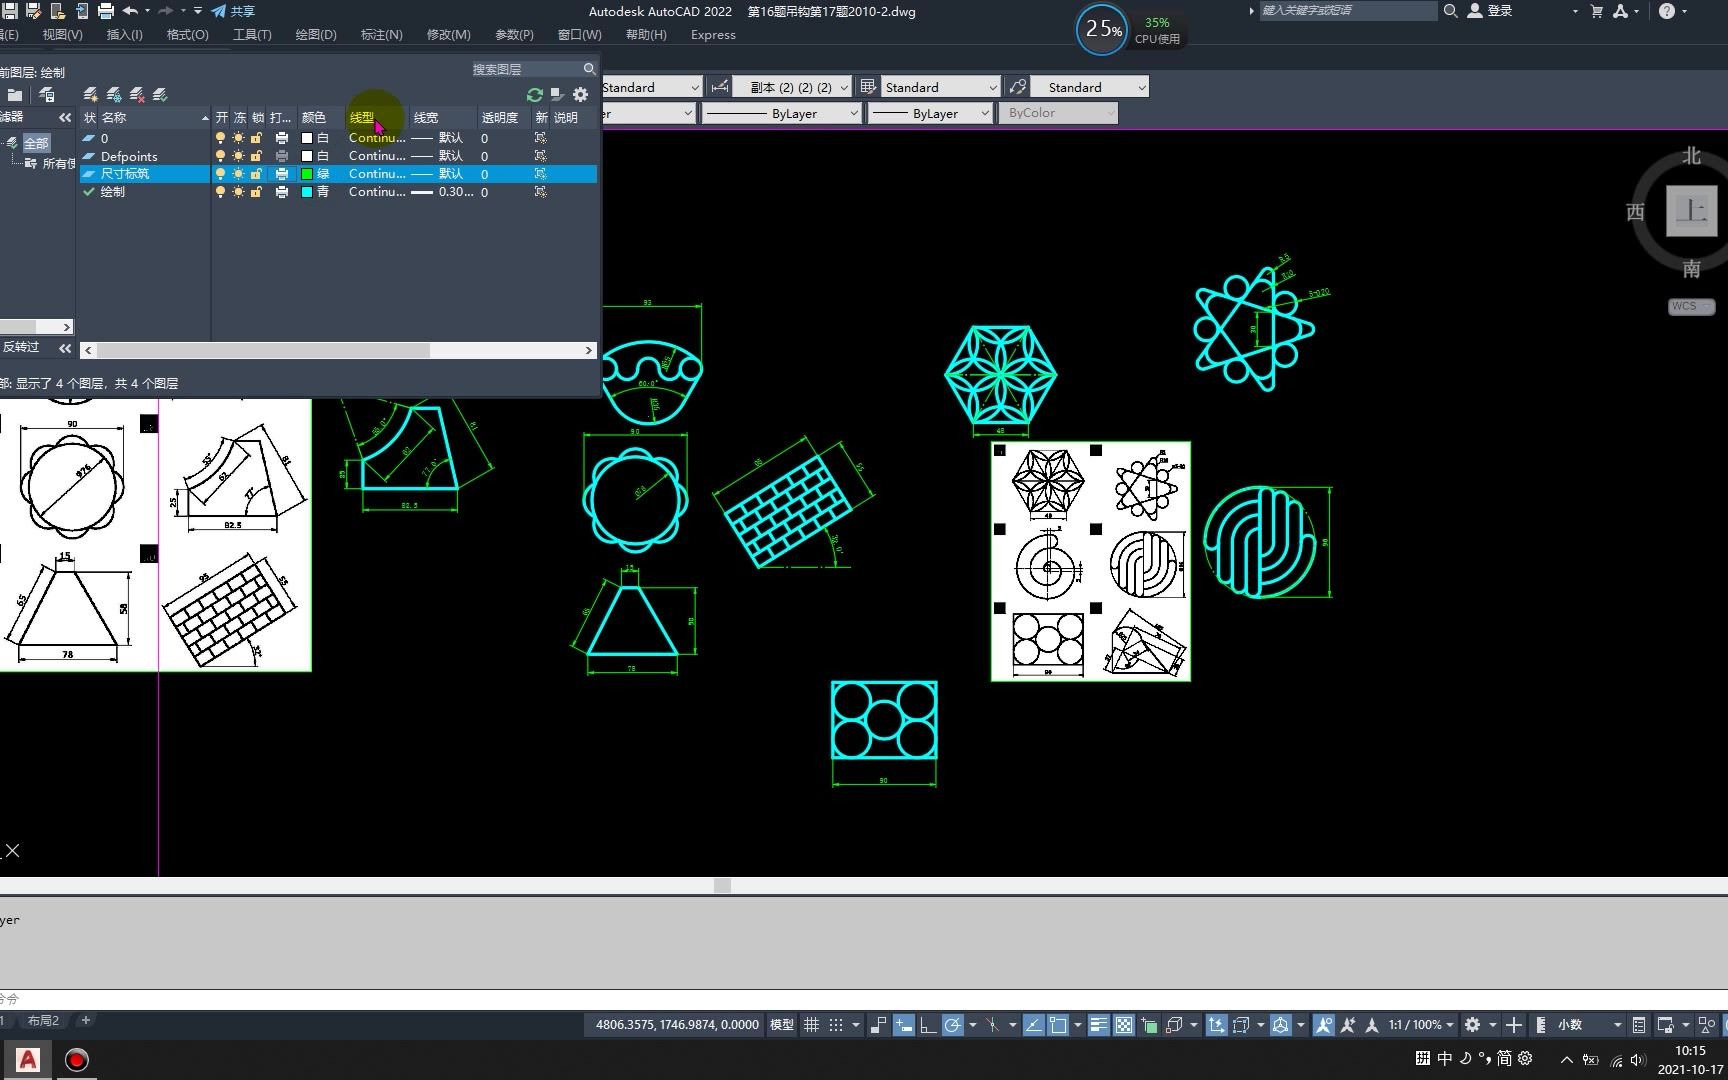Enable ortho mode in the status bar
This screenshot has height=1080, width=1728.
928,1024
